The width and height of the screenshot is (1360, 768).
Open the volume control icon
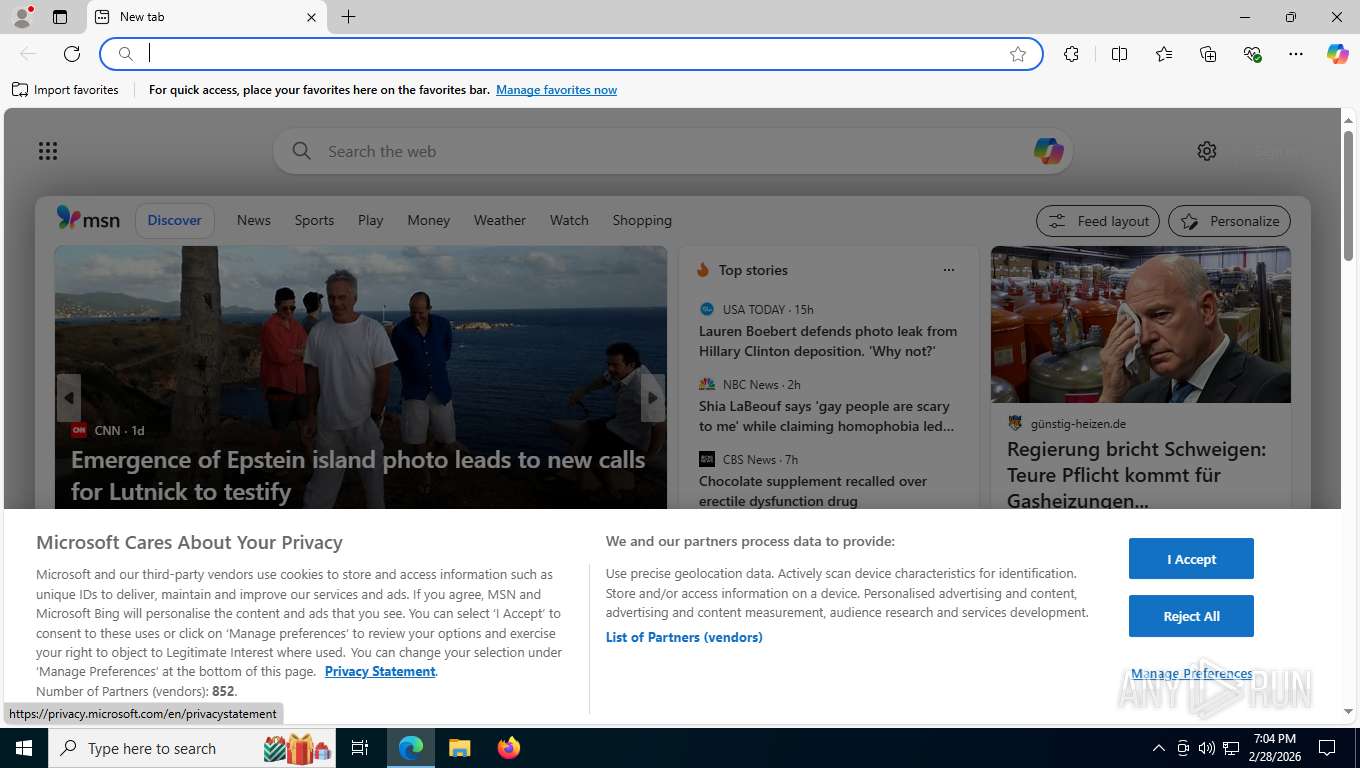[1206, 748]
